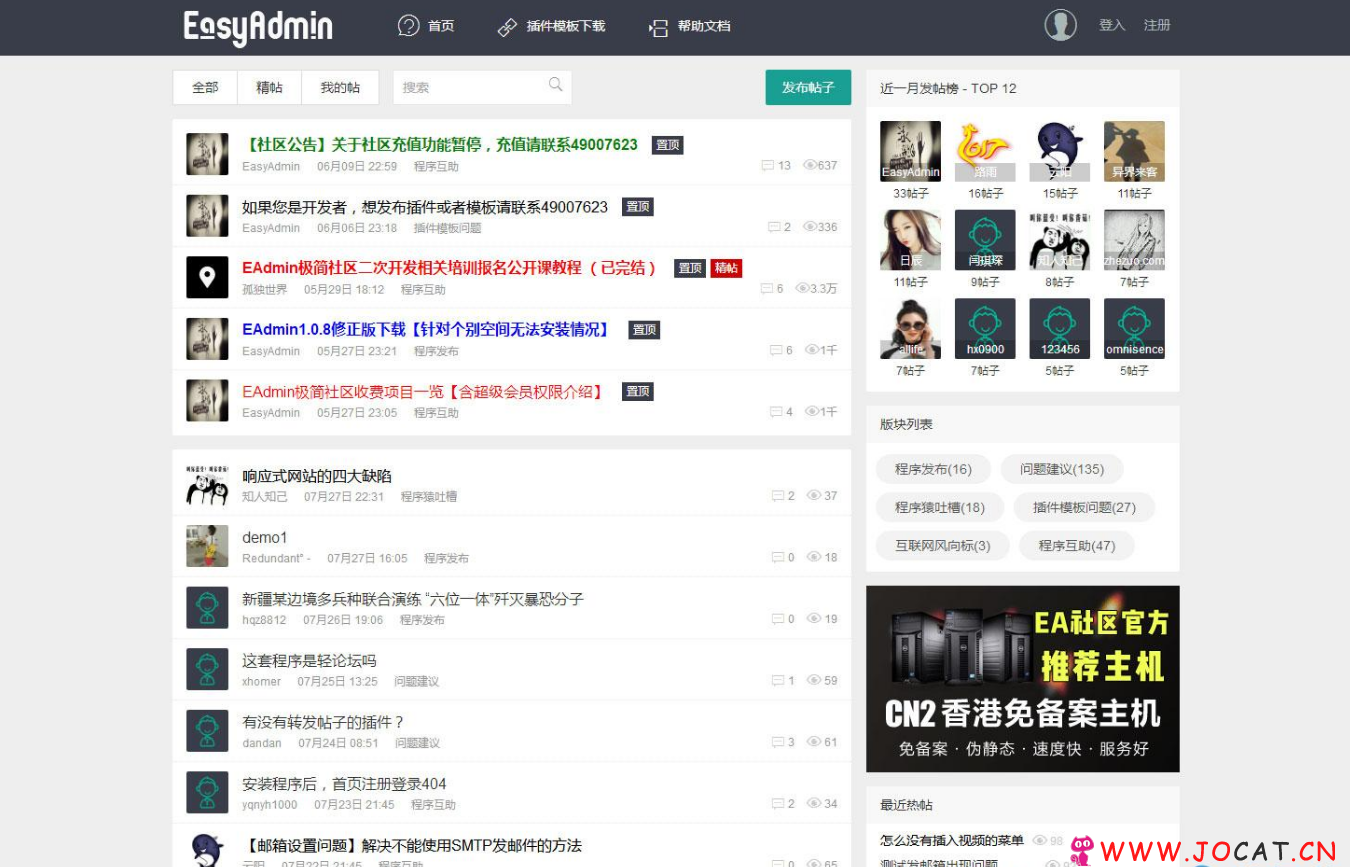Open 异界来客 avatar in ranking

point(1134,151)
